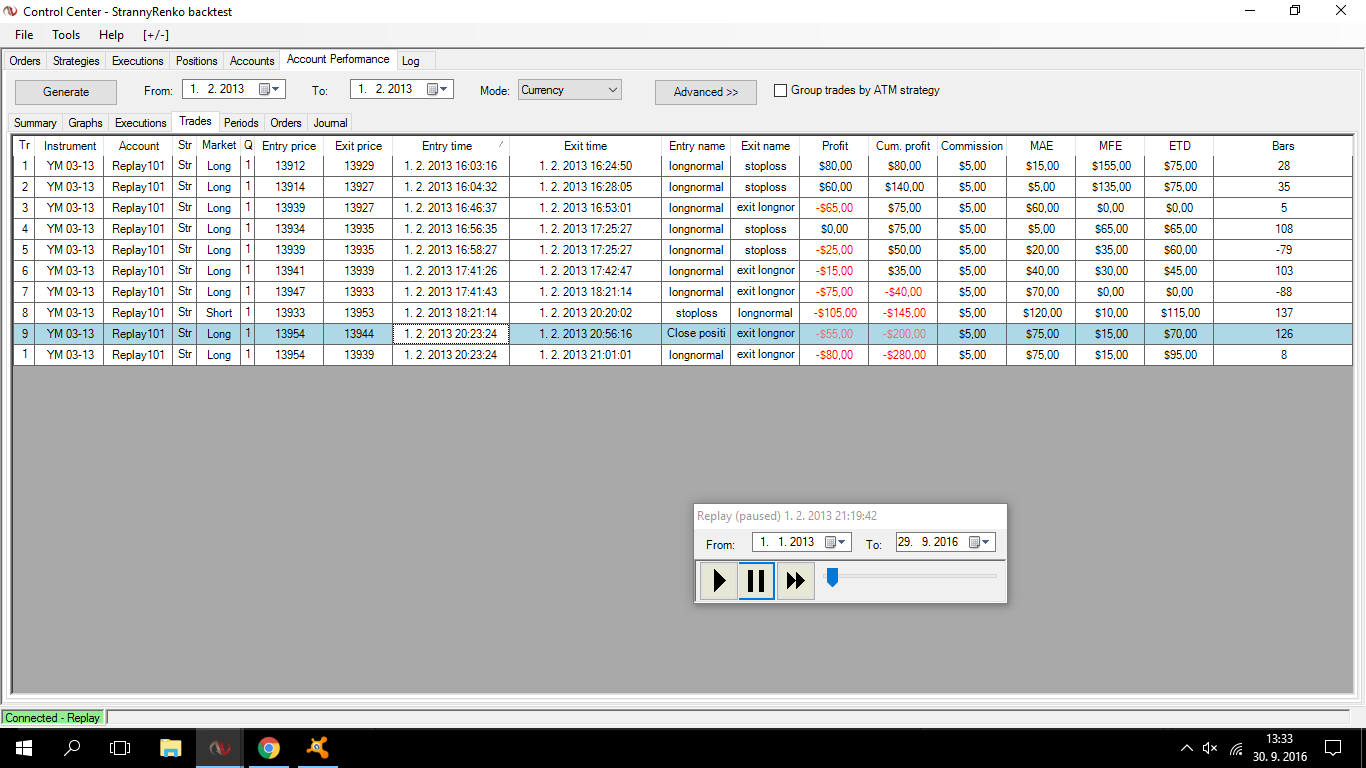Screen dimensions: 1366x768
Task: Open the Journal sub-tab
Action: coord(330,123)
